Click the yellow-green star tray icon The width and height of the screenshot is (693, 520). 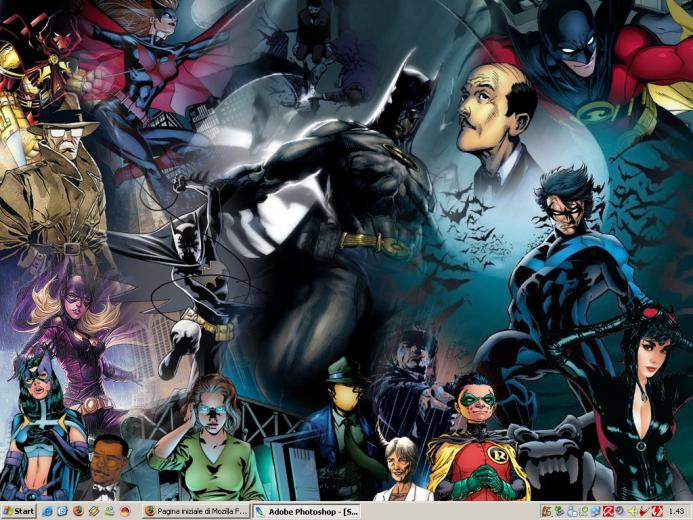pyautogui.click(x=632, y=512)
